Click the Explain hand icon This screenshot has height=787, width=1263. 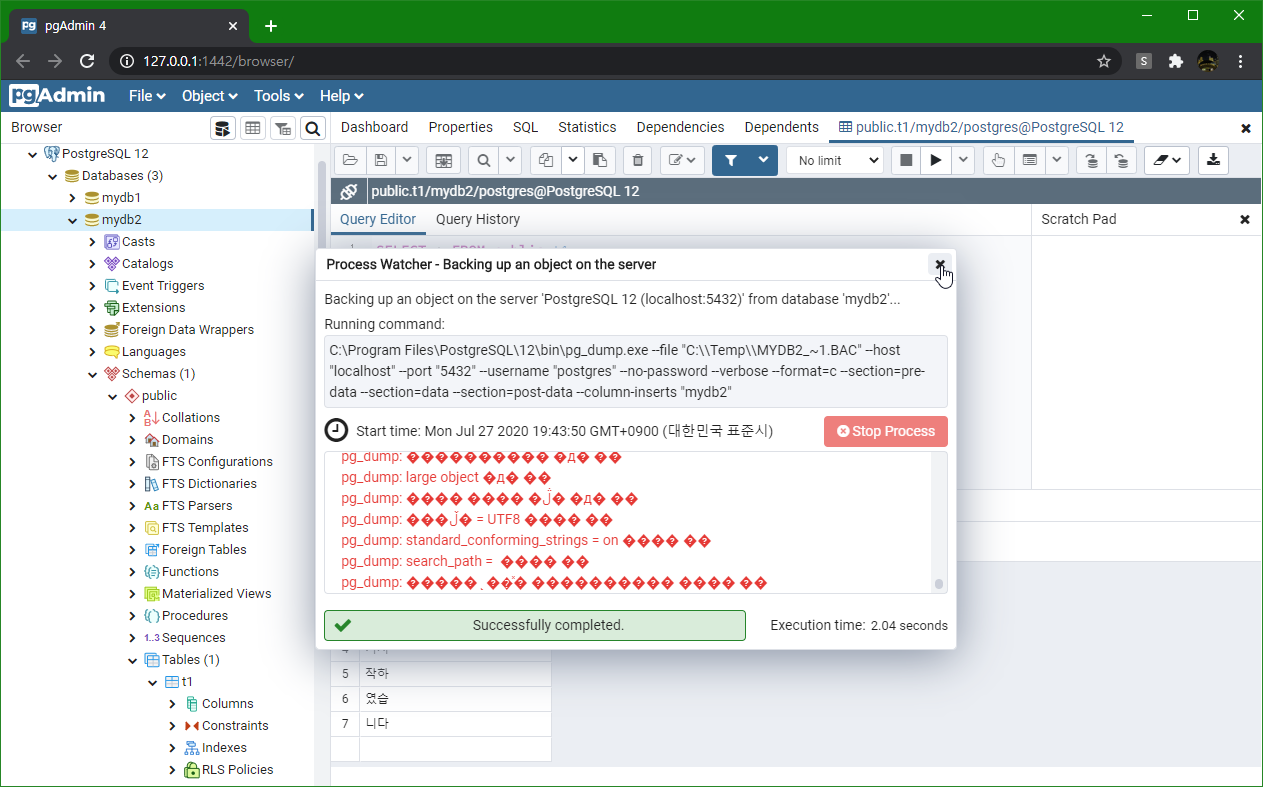[998, 160]
